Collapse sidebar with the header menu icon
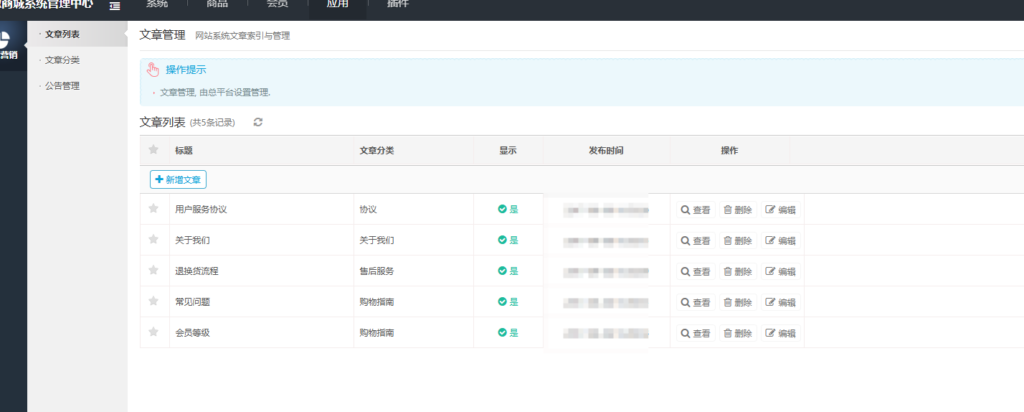 click(115, 5)
